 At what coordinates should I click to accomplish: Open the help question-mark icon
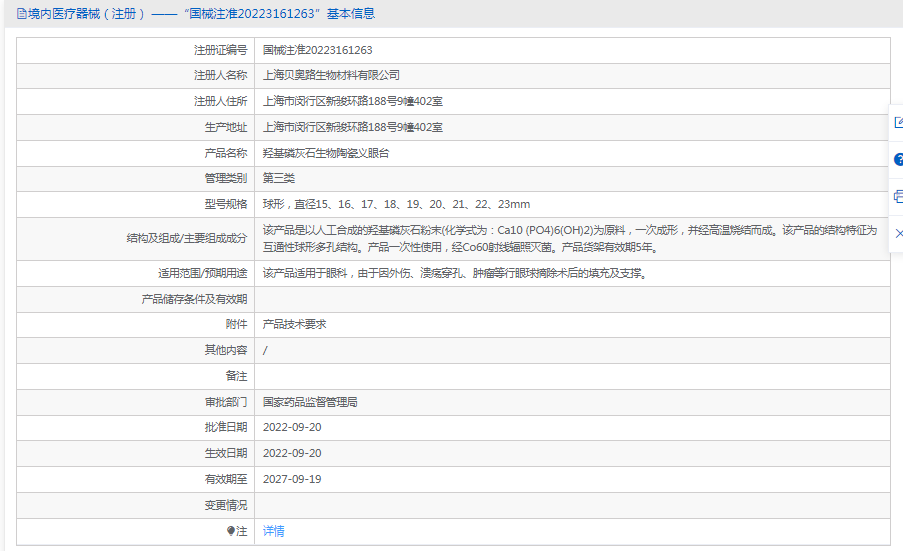pyautogui.click(x=898, y=159)
